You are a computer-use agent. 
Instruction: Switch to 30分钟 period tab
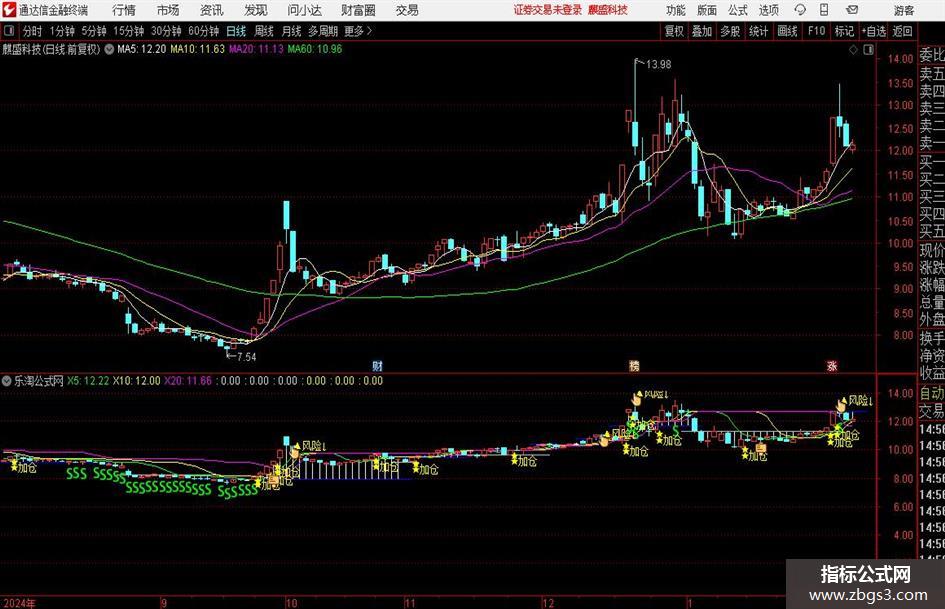pyautogui.click(x=166, y=31)
